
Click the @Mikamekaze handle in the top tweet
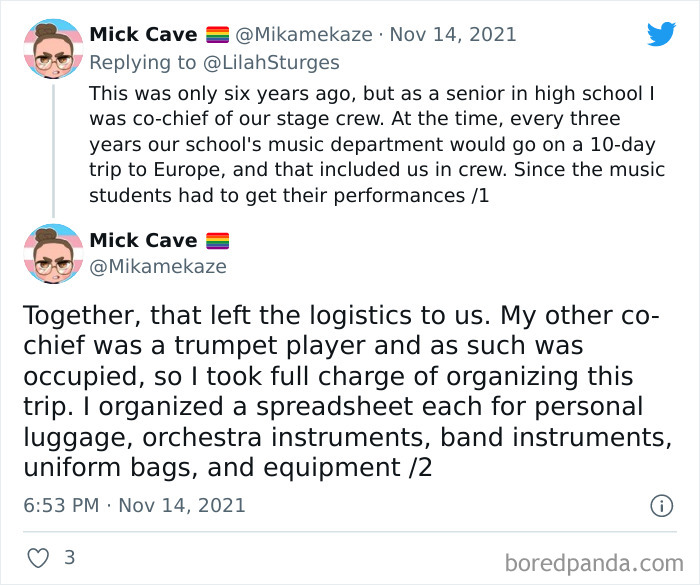point(303,35)
